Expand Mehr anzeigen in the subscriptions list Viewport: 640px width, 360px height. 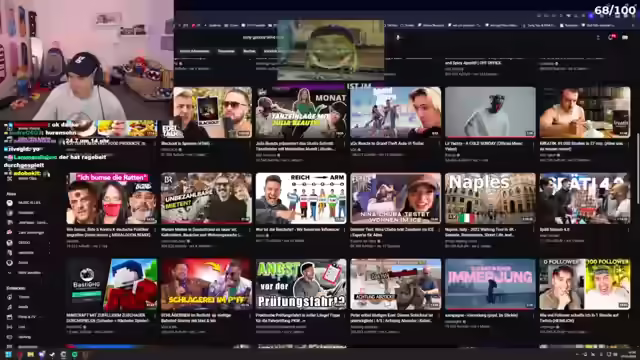pos(27,273)
